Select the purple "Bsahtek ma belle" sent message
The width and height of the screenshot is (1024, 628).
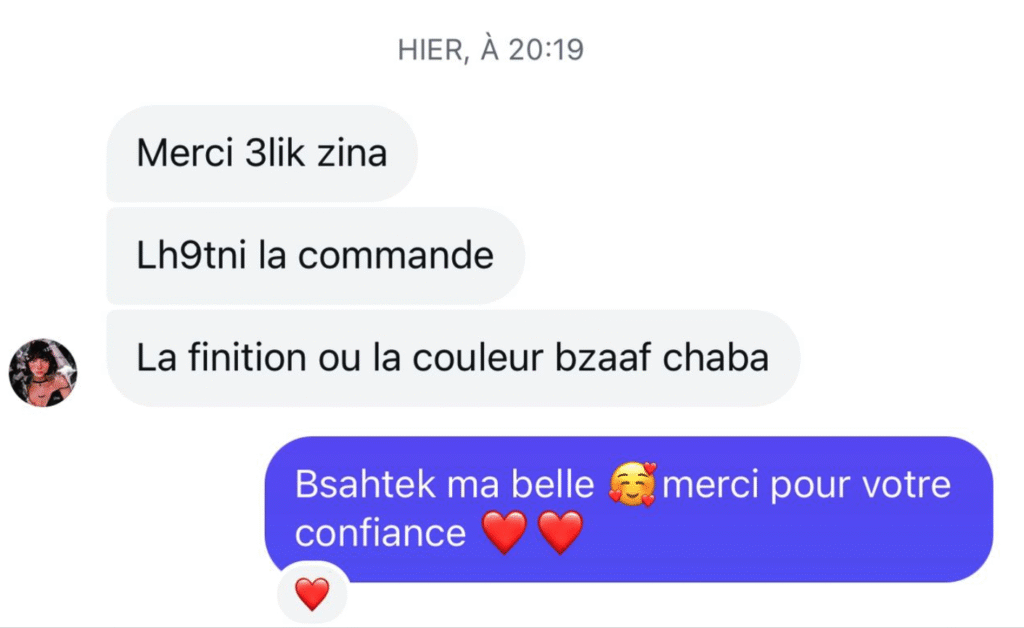click(629, 509)
